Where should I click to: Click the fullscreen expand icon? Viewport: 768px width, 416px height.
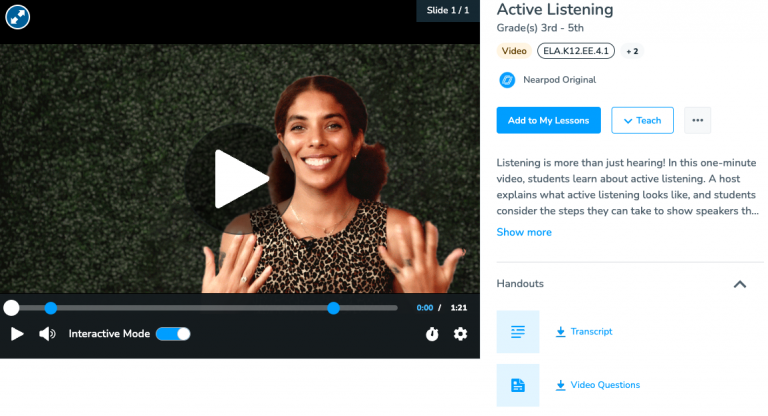tap(18, 17)
